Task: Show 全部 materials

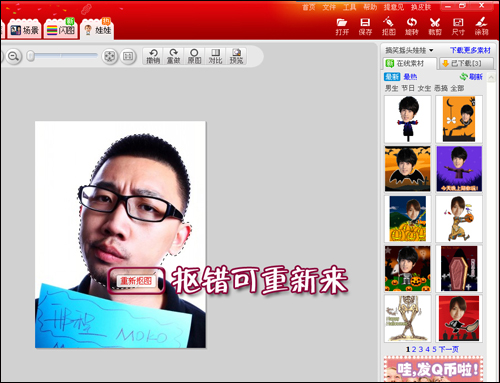Action: [457, 88]
